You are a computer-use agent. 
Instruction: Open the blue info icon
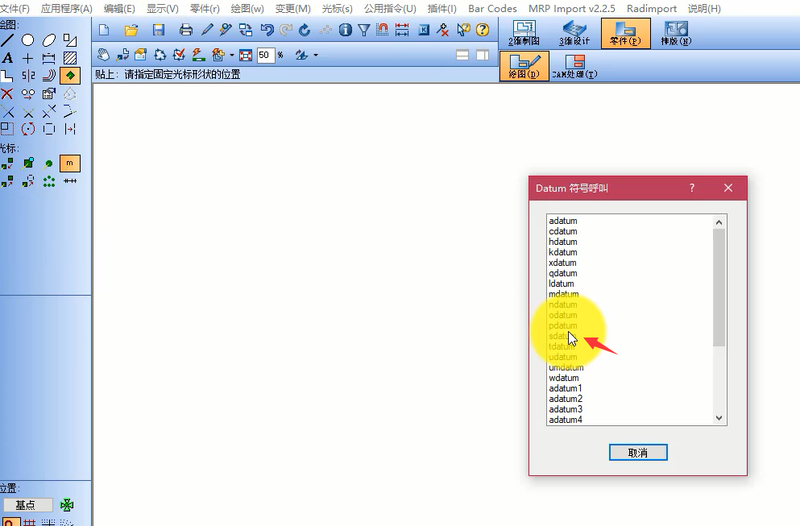(x=345, y=30)
